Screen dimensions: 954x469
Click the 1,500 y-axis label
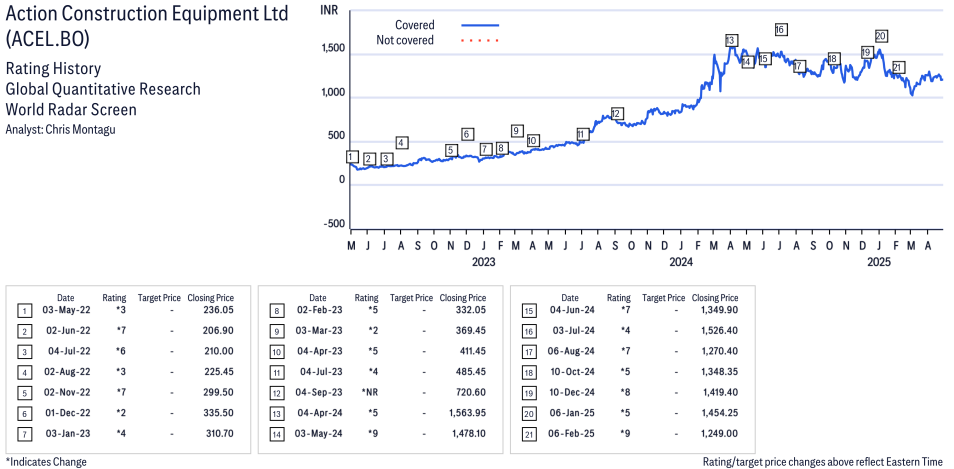(332, 49)
